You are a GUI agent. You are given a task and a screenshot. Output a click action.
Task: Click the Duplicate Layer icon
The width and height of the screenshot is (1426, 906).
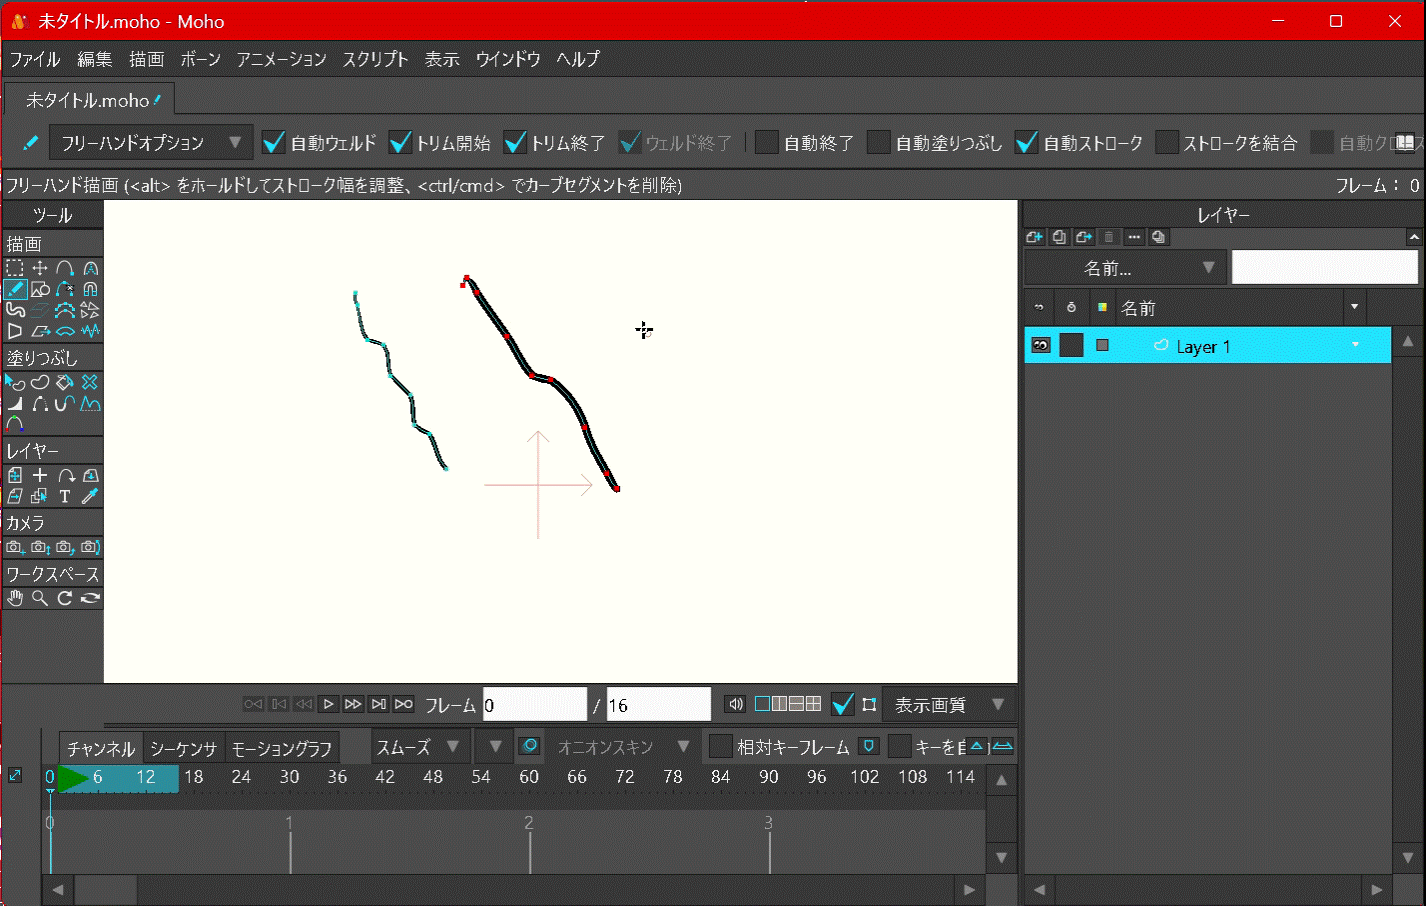[x=1059, y=237]
